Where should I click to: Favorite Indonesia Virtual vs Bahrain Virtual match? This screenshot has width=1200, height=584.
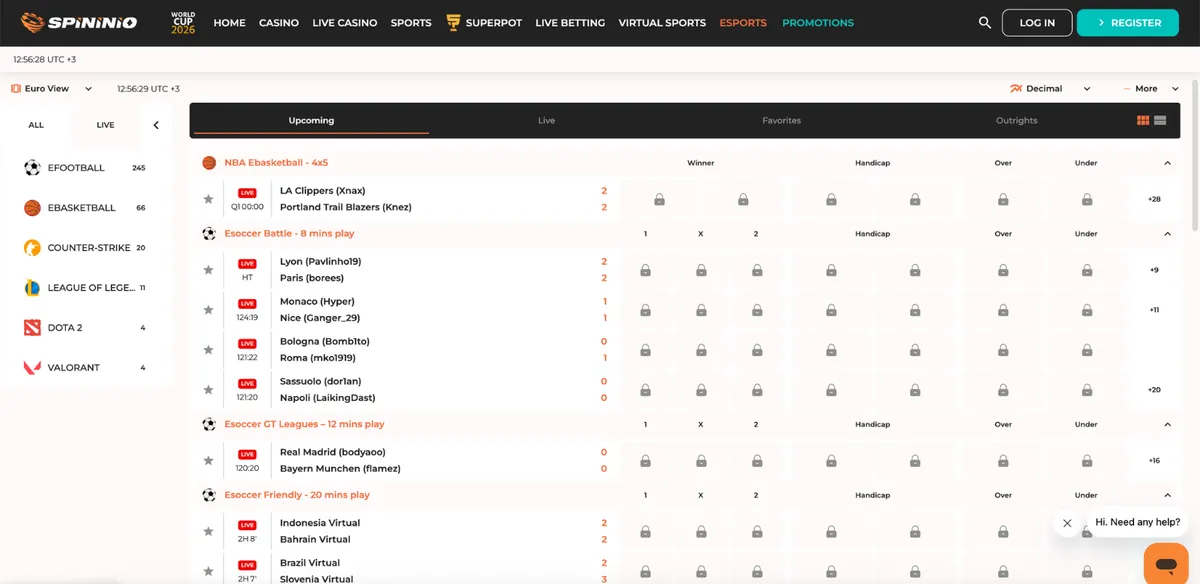pyautogui.click(x=208, y=531)
